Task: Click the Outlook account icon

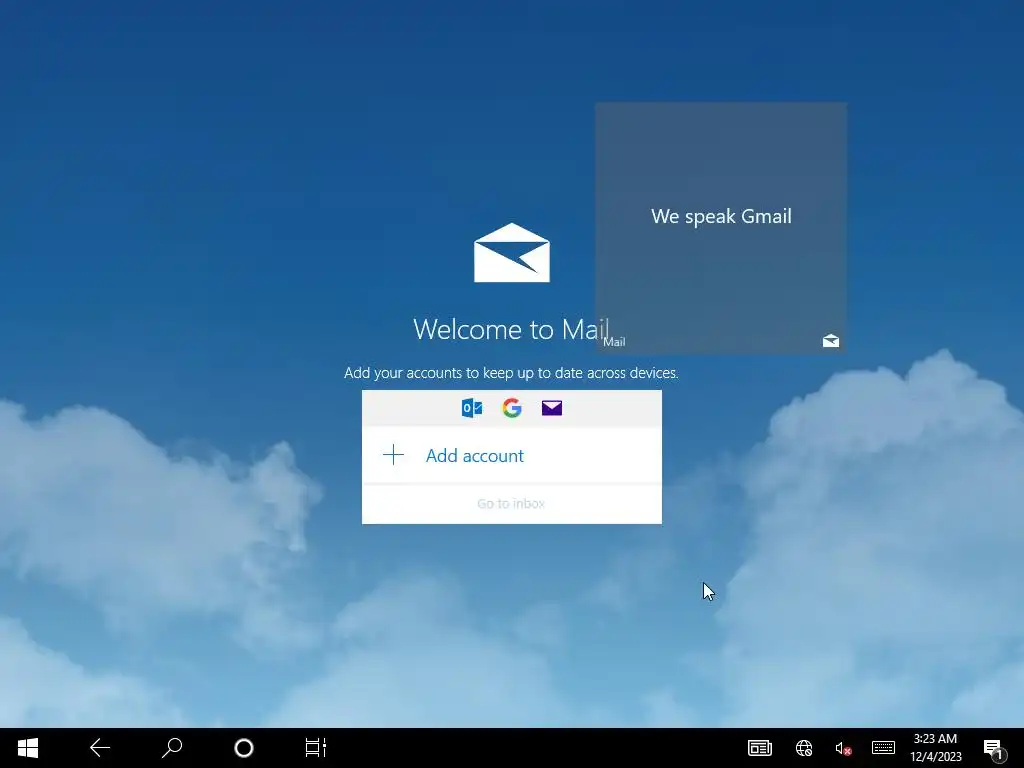Action: coord(472,408)
